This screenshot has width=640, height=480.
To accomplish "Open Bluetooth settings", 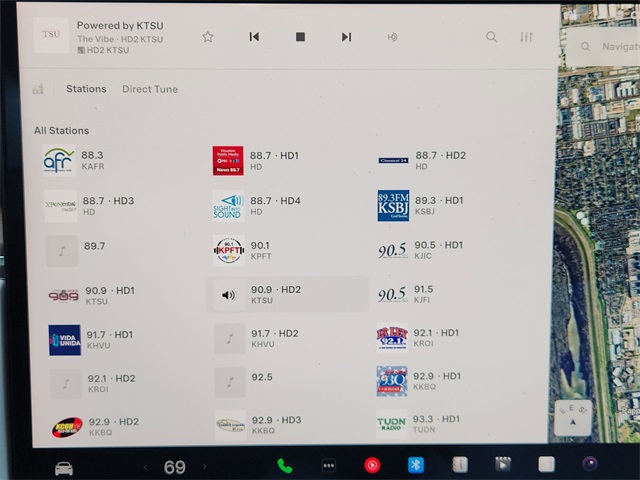I will click(416, 464).
